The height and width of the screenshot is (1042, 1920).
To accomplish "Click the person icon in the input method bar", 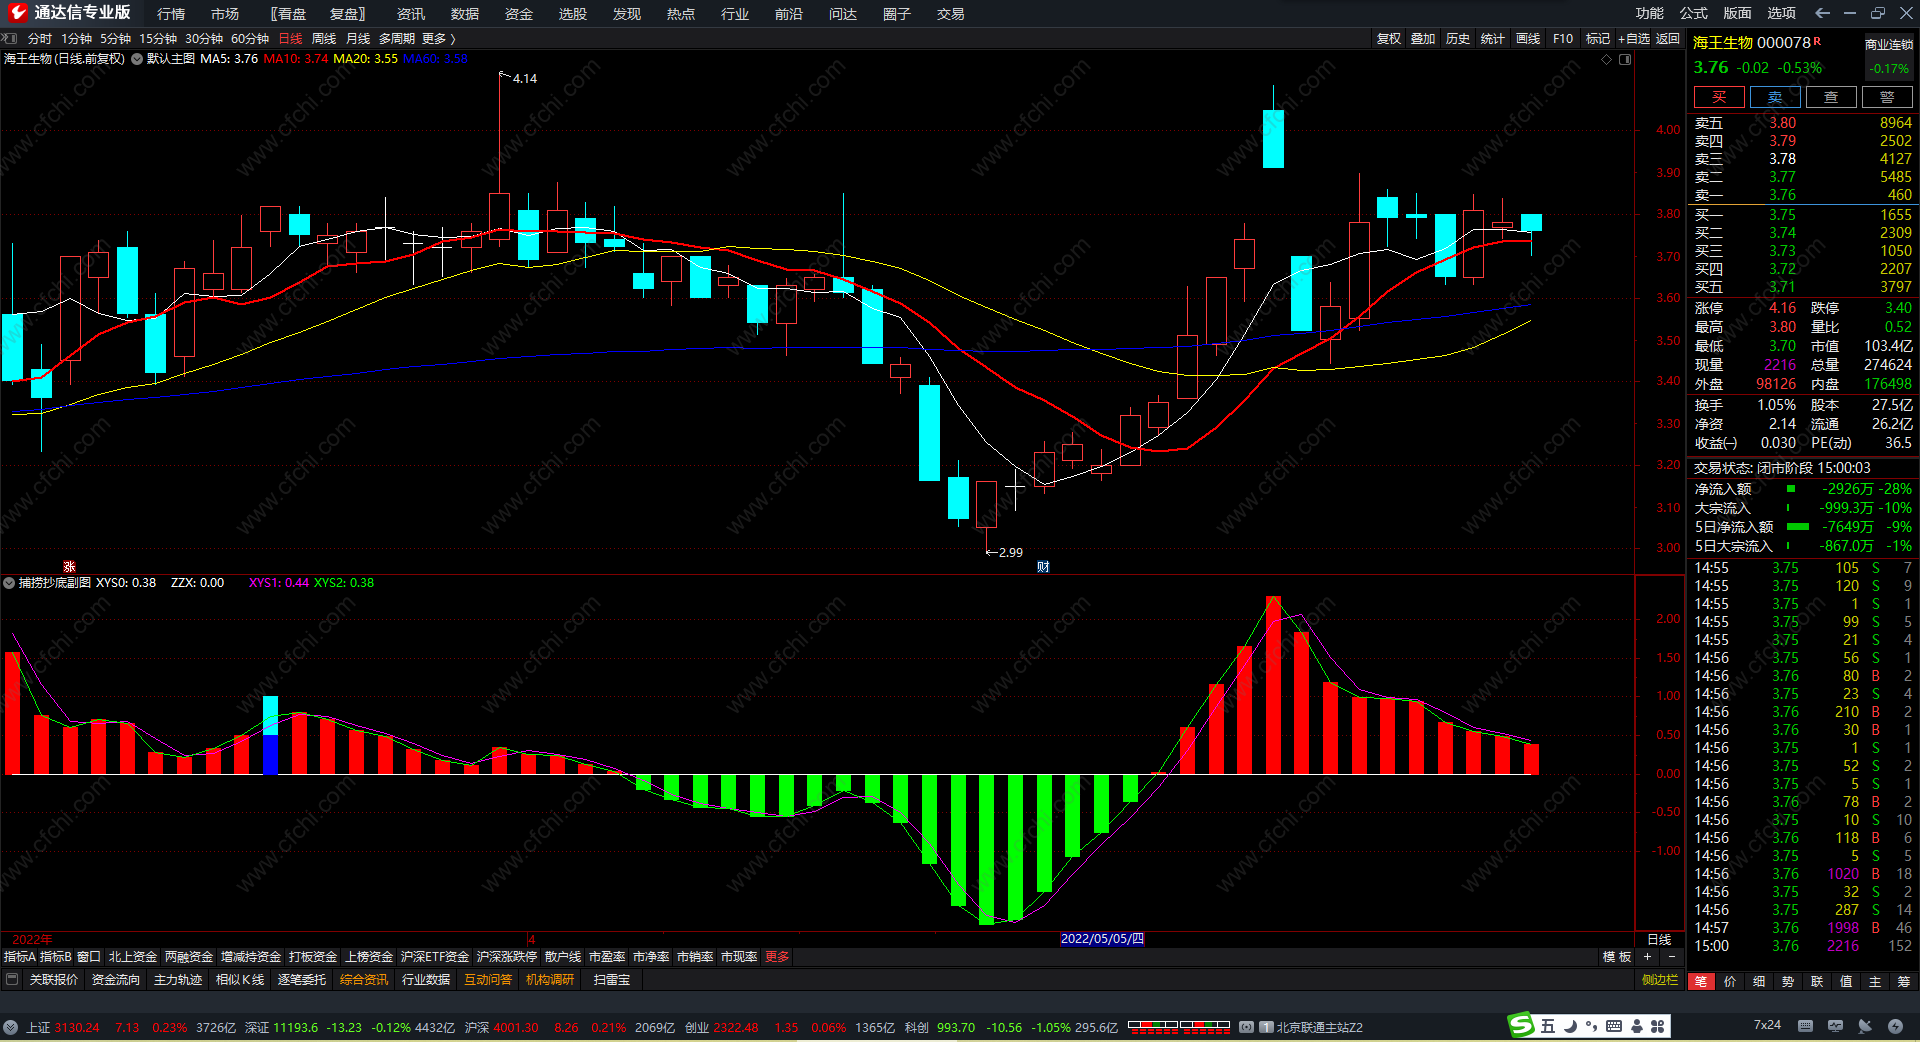I will point(1637,1026).
